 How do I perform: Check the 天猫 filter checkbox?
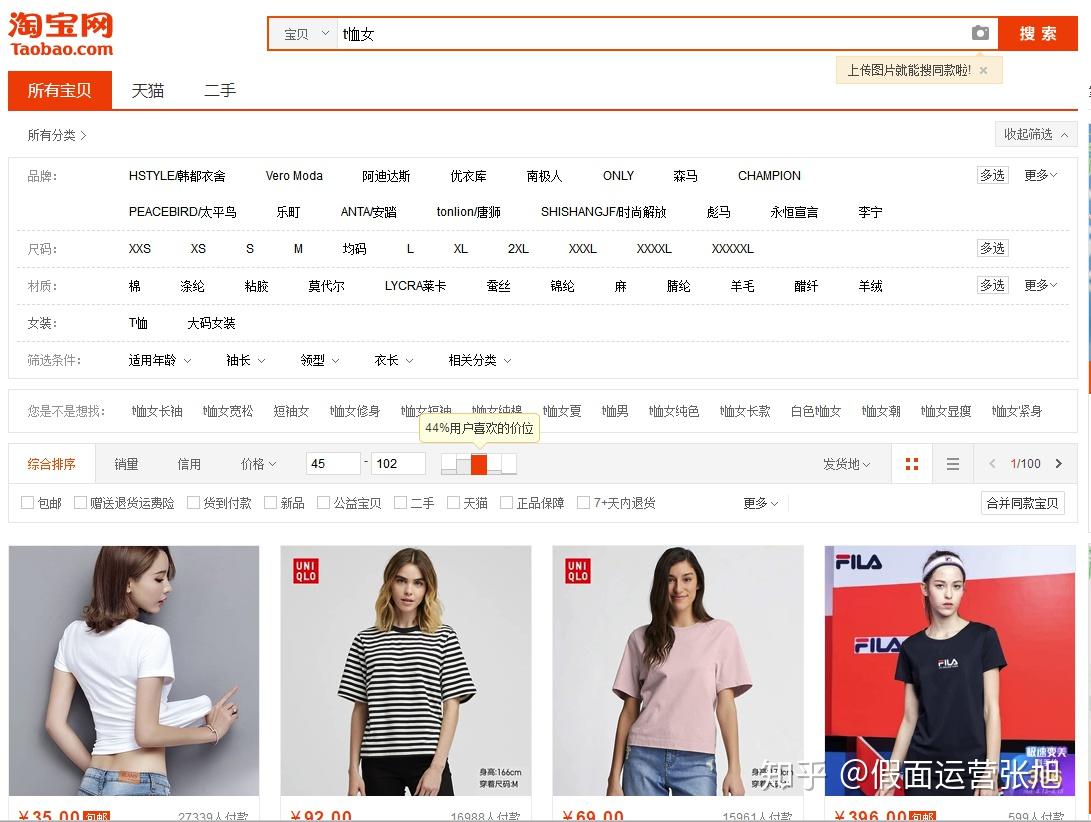pyautogui.click(x=454, y=503)
